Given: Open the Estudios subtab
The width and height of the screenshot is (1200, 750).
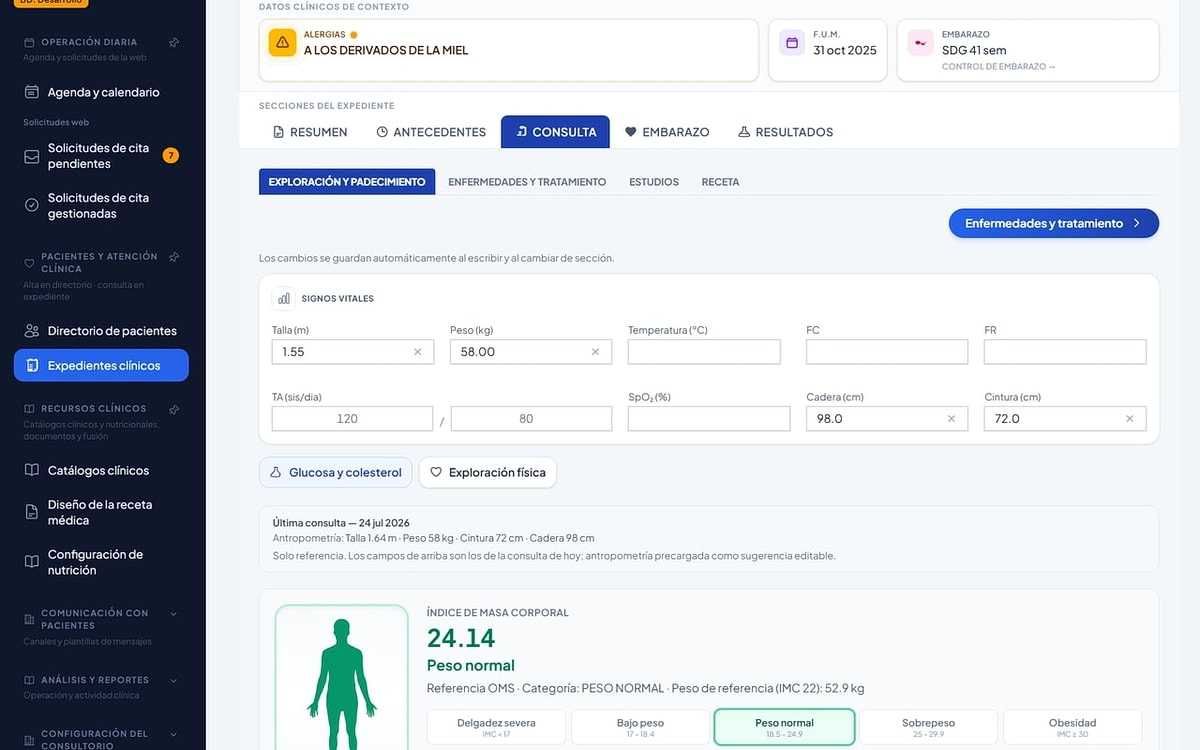Looking at the screenshot, I should (654, 182).
